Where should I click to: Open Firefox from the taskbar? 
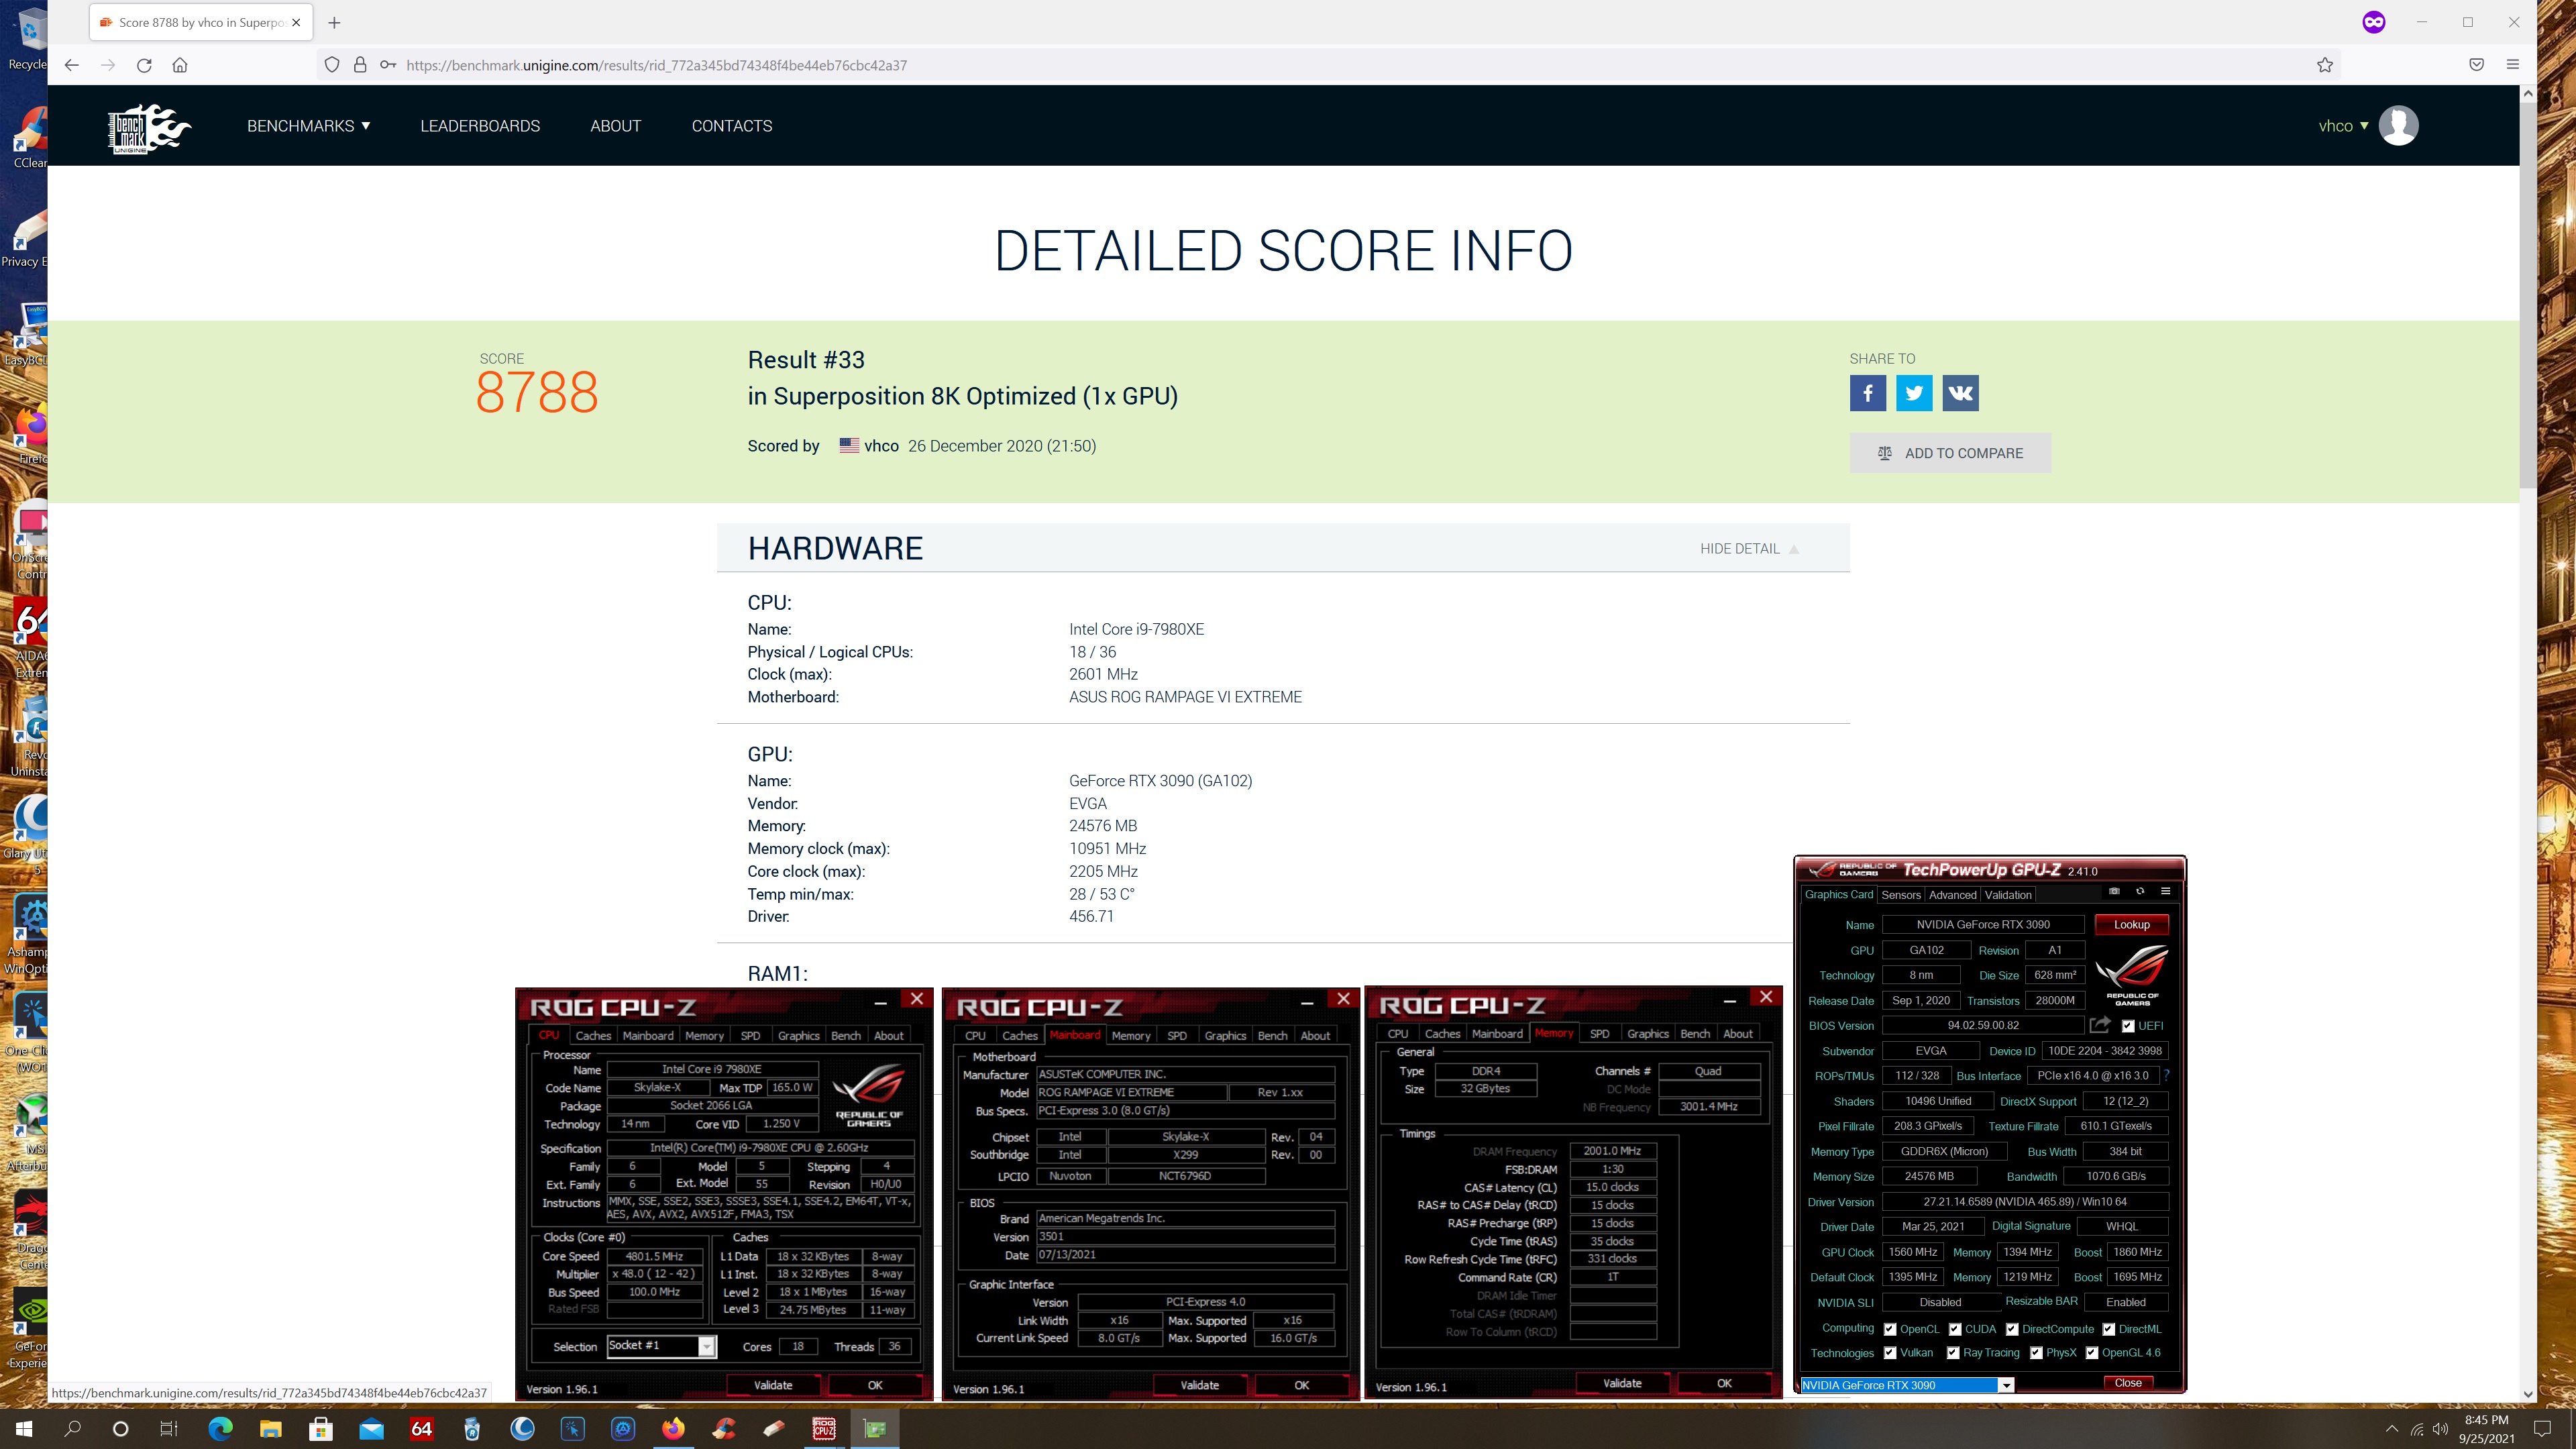673,1428
